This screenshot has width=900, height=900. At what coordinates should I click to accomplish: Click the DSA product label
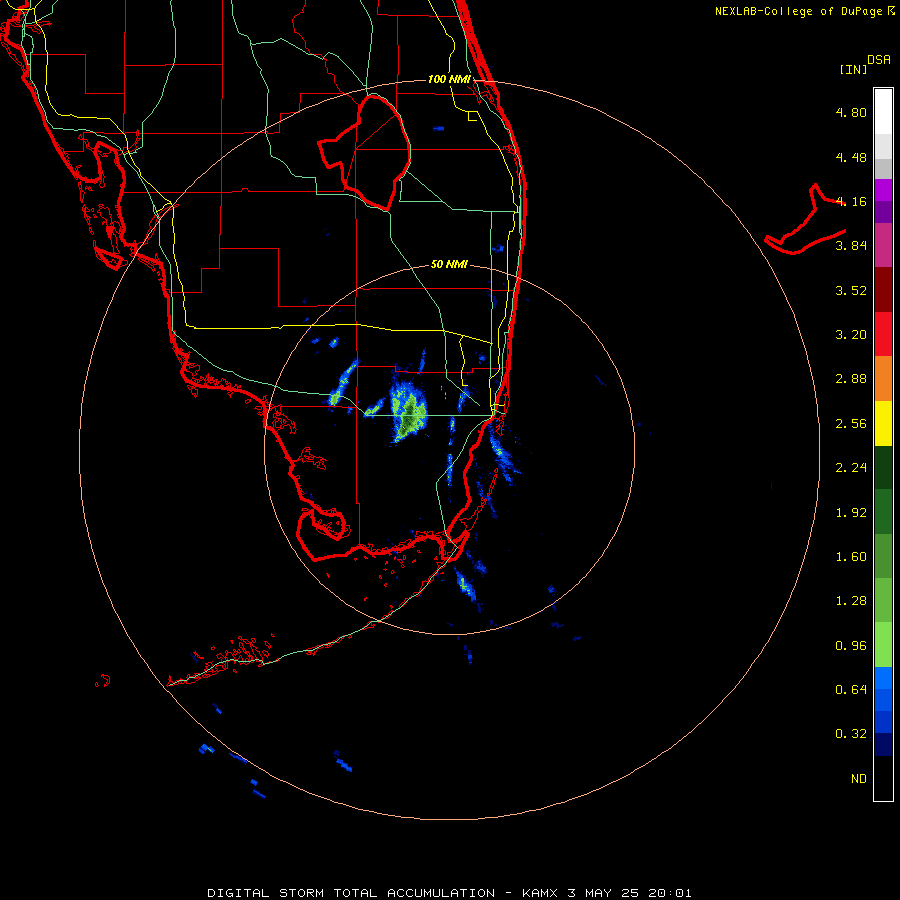(879, 60)
